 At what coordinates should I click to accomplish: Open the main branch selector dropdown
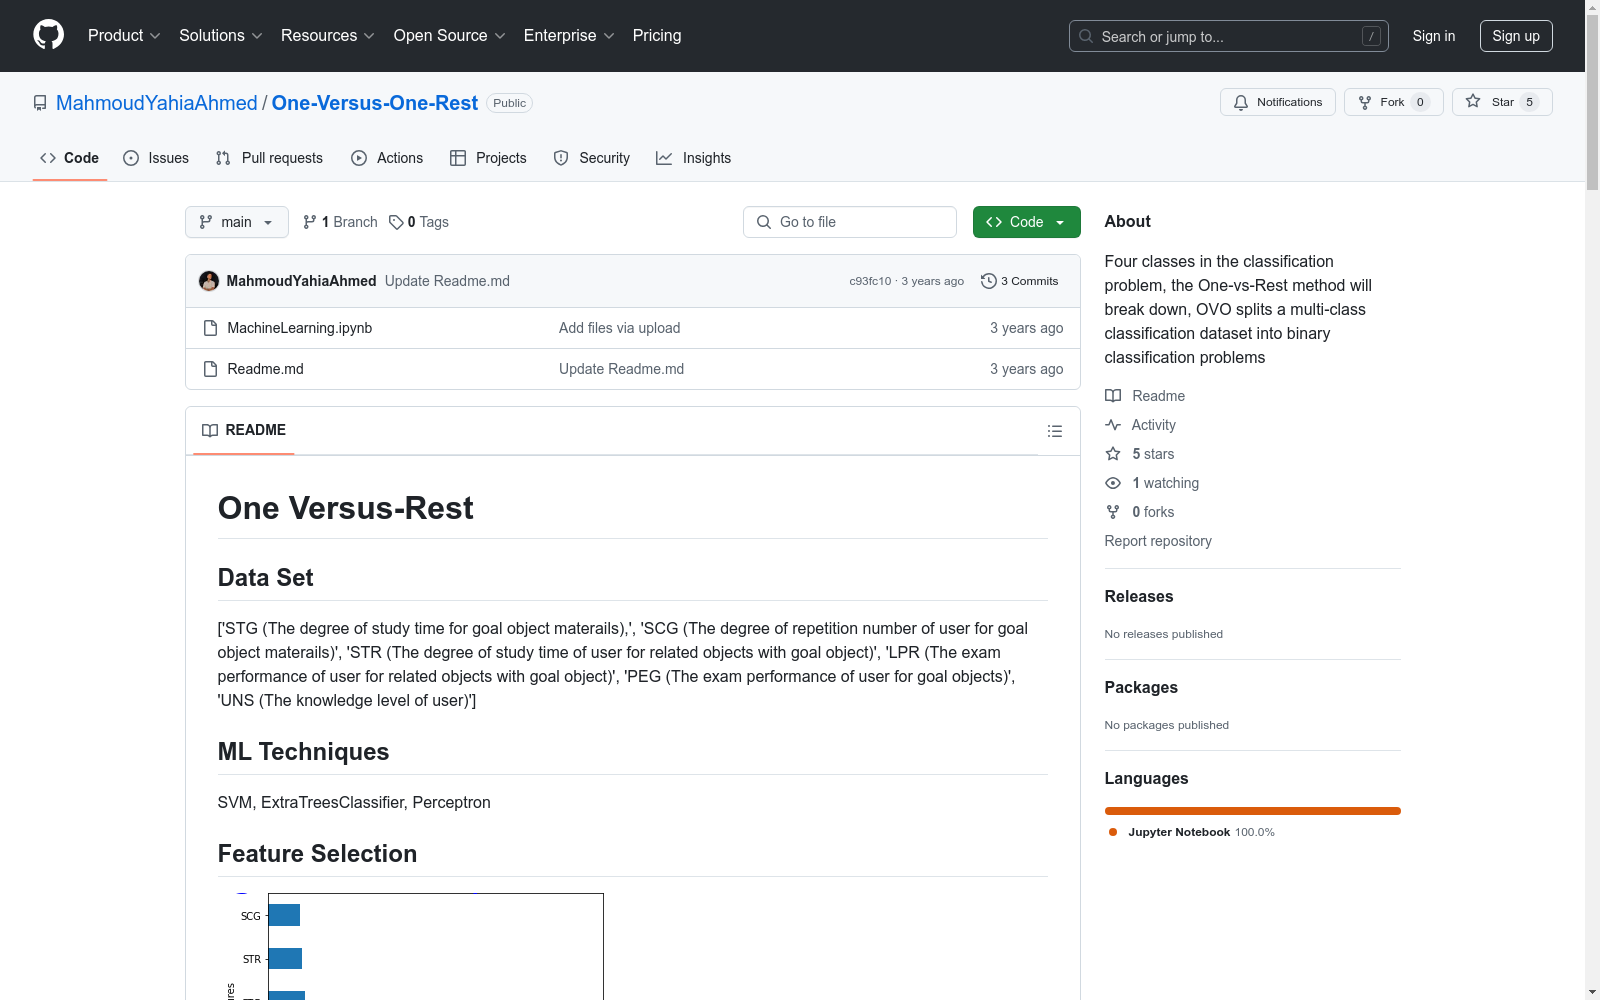(237, 222)
